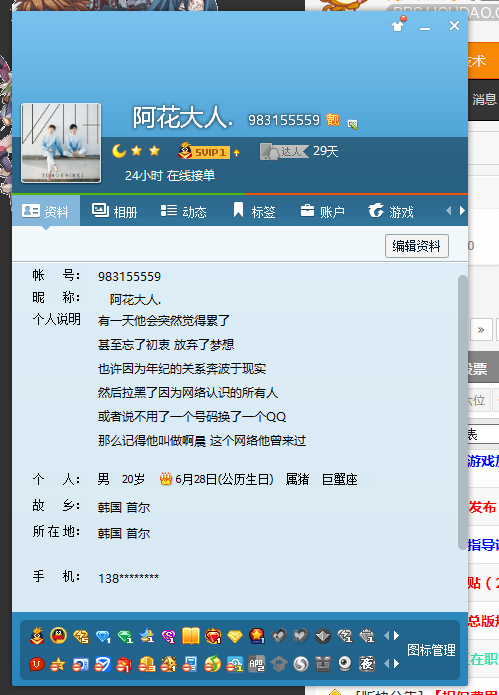The width and height of the screenshot is (499, 695).
Task: Open the skin changer shirt icon
Action: tap(398, 25)
